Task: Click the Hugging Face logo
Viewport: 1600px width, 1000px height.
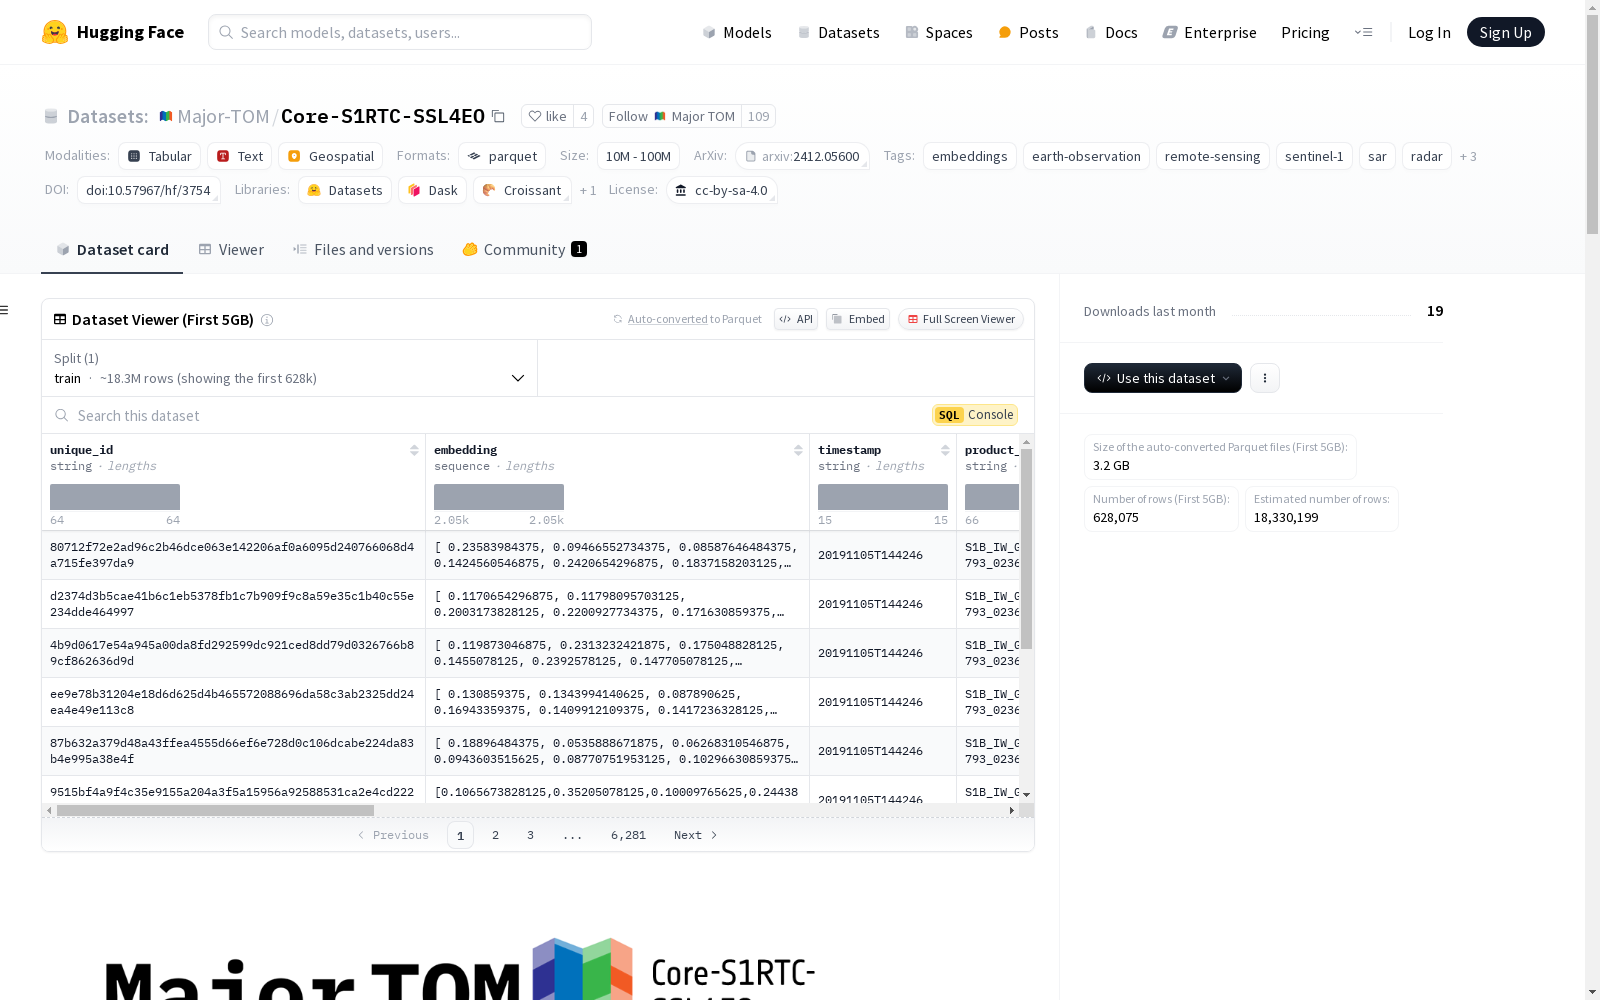Action: pyautogui.click(x=113, y=32)
